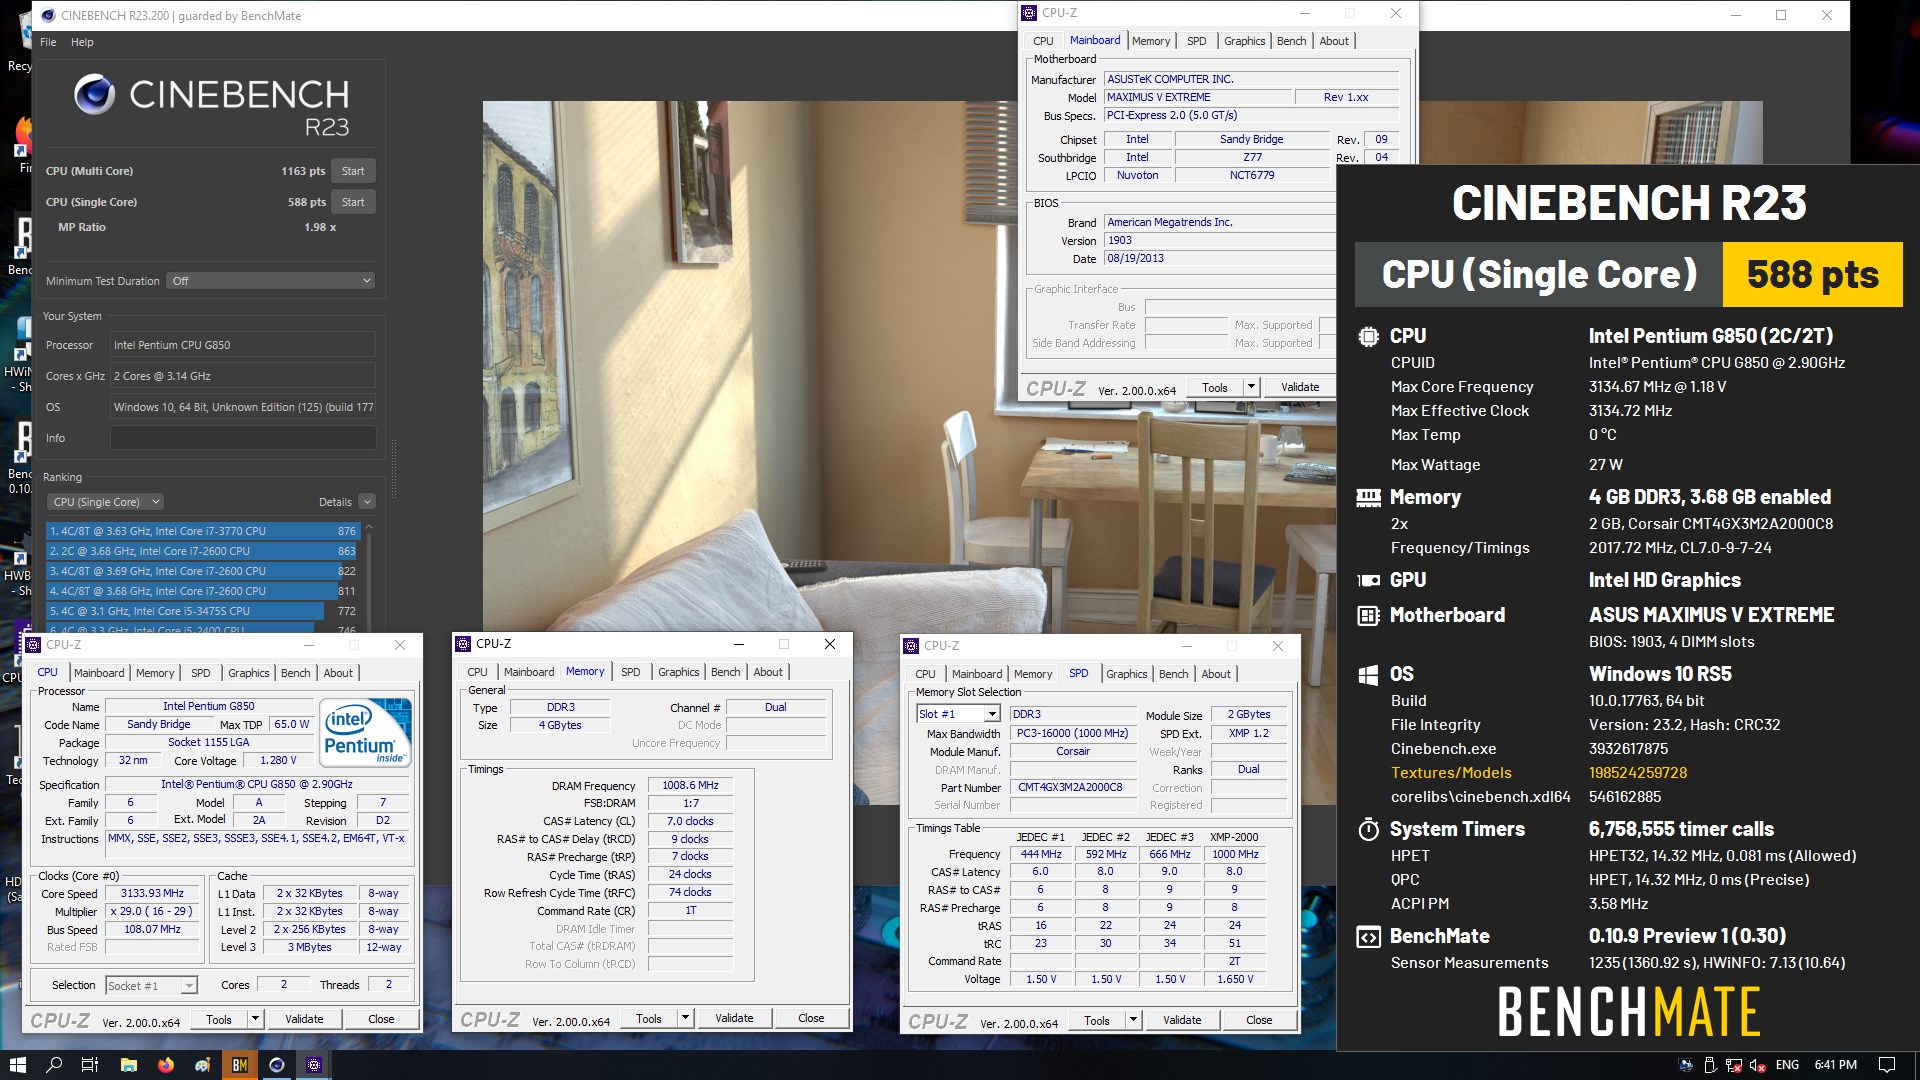Click Close in CPU-Z CPU window
The height and width of the screenshot is (1080, 1920).
point(381,1019)
